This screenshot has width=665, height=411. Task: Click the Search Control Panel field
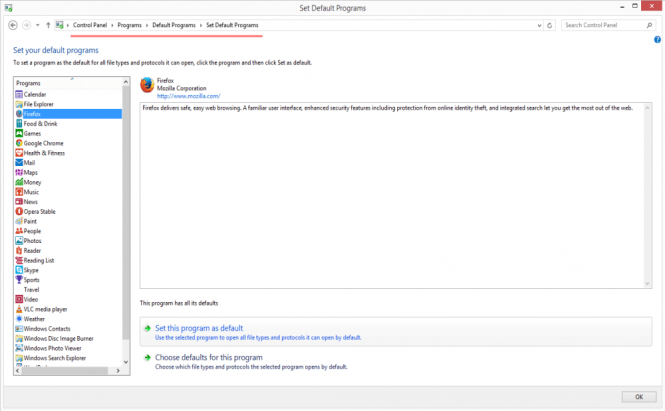coord(602,24)
